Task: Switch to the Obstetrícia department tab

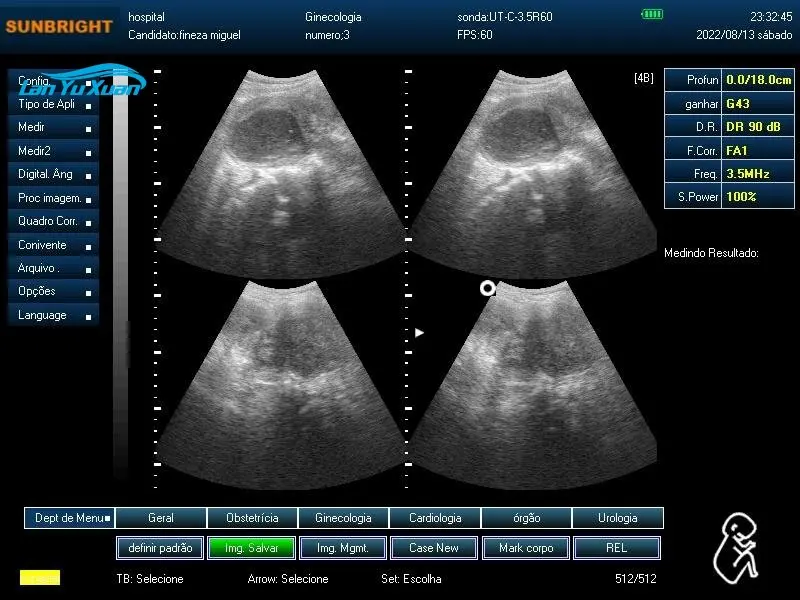Action: (x=252, y=518)
